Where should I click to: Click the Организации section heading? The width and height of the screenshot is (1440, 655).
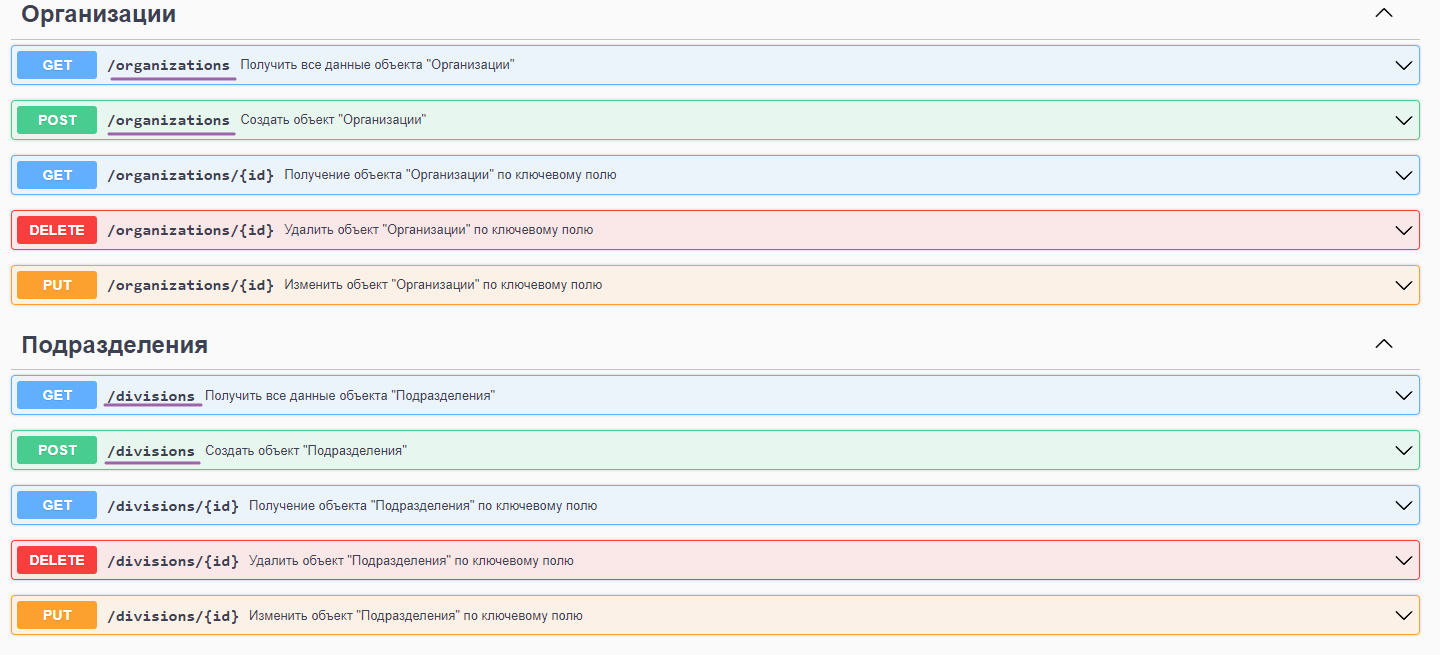[x=99, y=14]
